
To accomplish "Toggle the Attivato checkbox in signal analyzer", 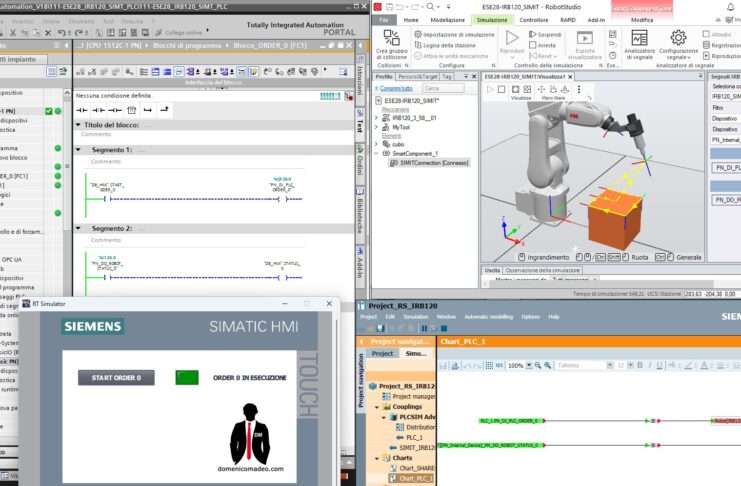I will click(x=706, y=34).
